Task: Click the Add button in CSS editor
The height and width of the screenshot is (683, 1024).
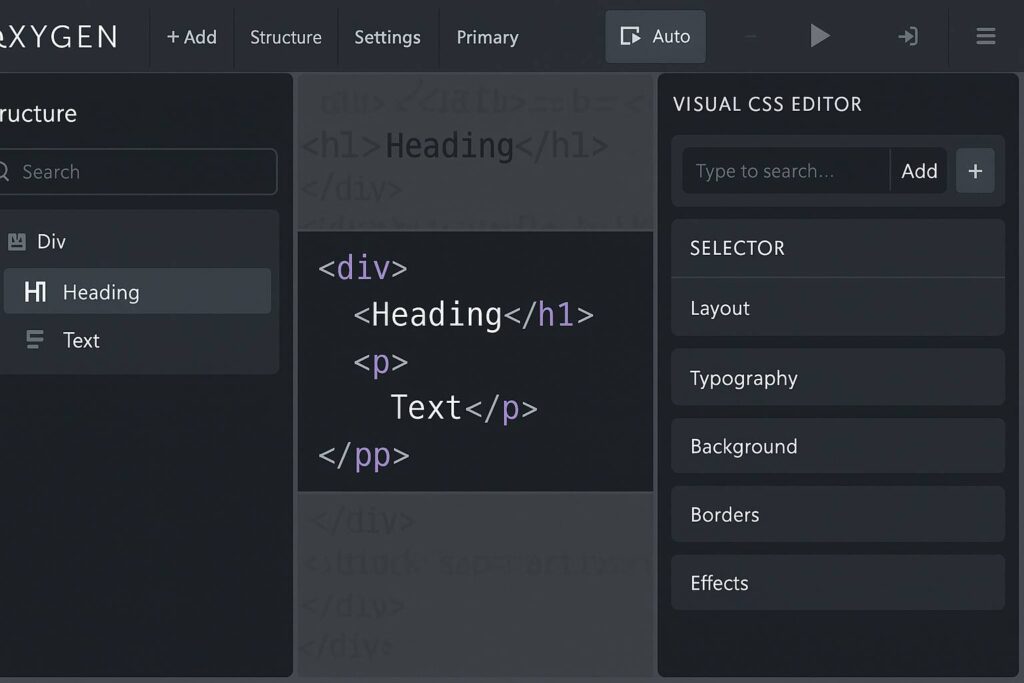Action: (x=918, y=171)
